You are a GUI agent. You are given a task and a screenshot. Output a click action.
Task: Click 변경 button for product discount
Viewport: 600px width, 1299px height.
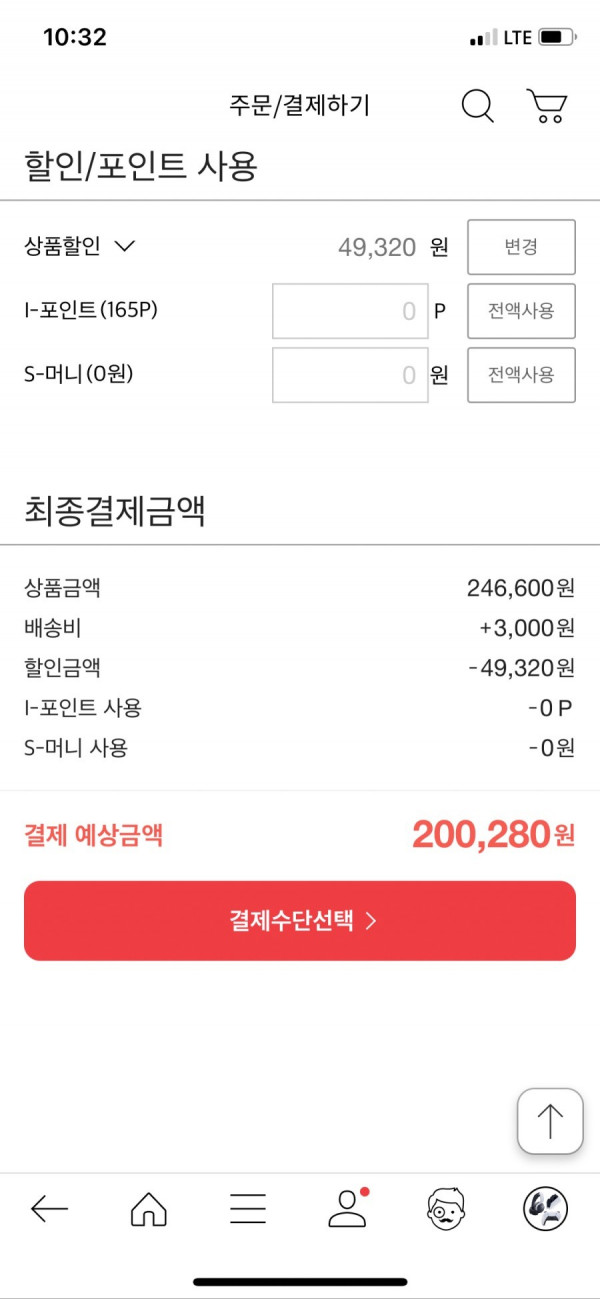(521, 247)
